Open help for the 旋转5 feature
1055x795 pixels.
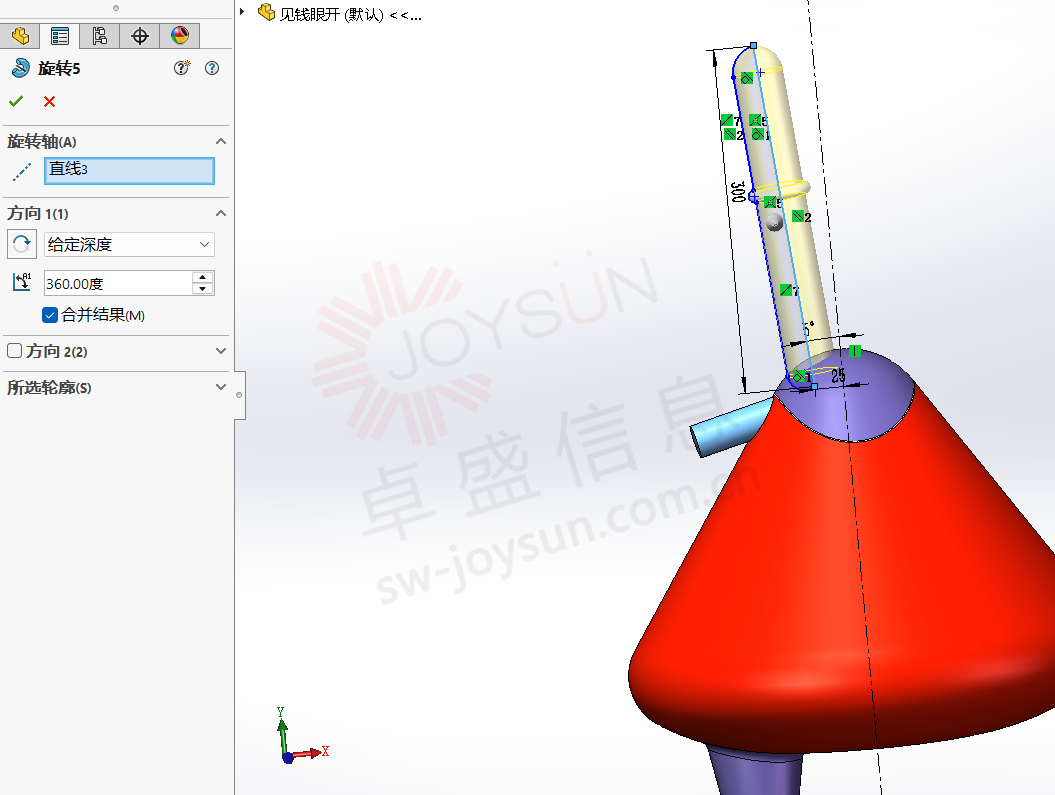211,68
